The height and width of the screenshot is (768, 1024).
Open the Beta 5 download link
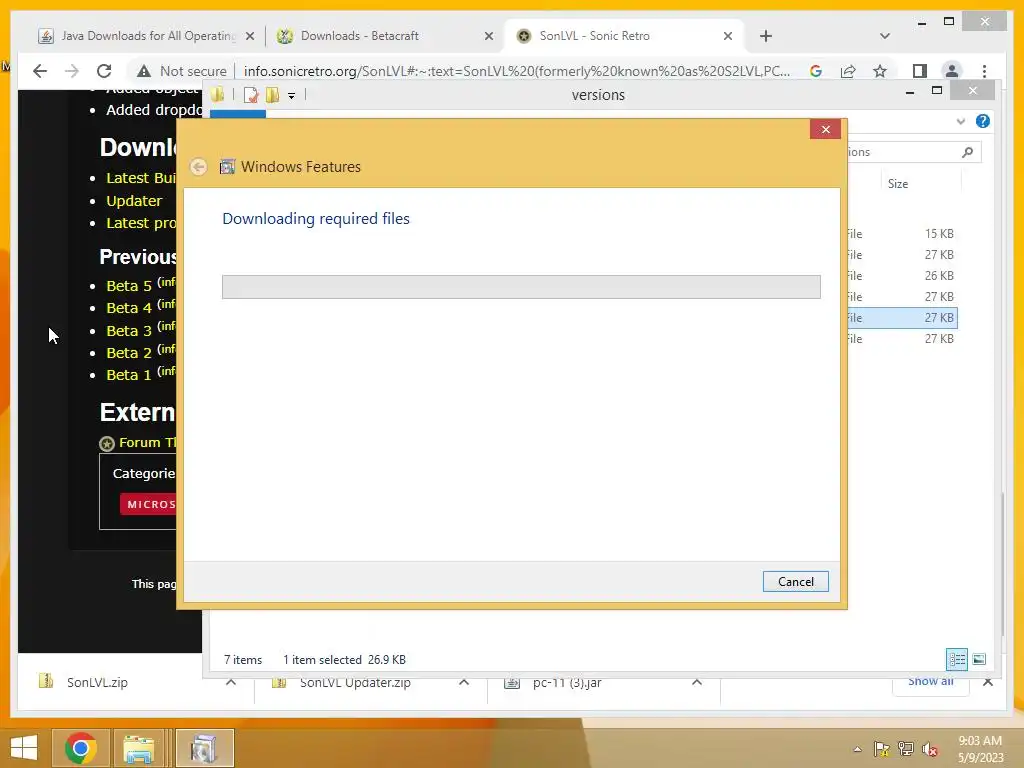click(x=129, y=285)
